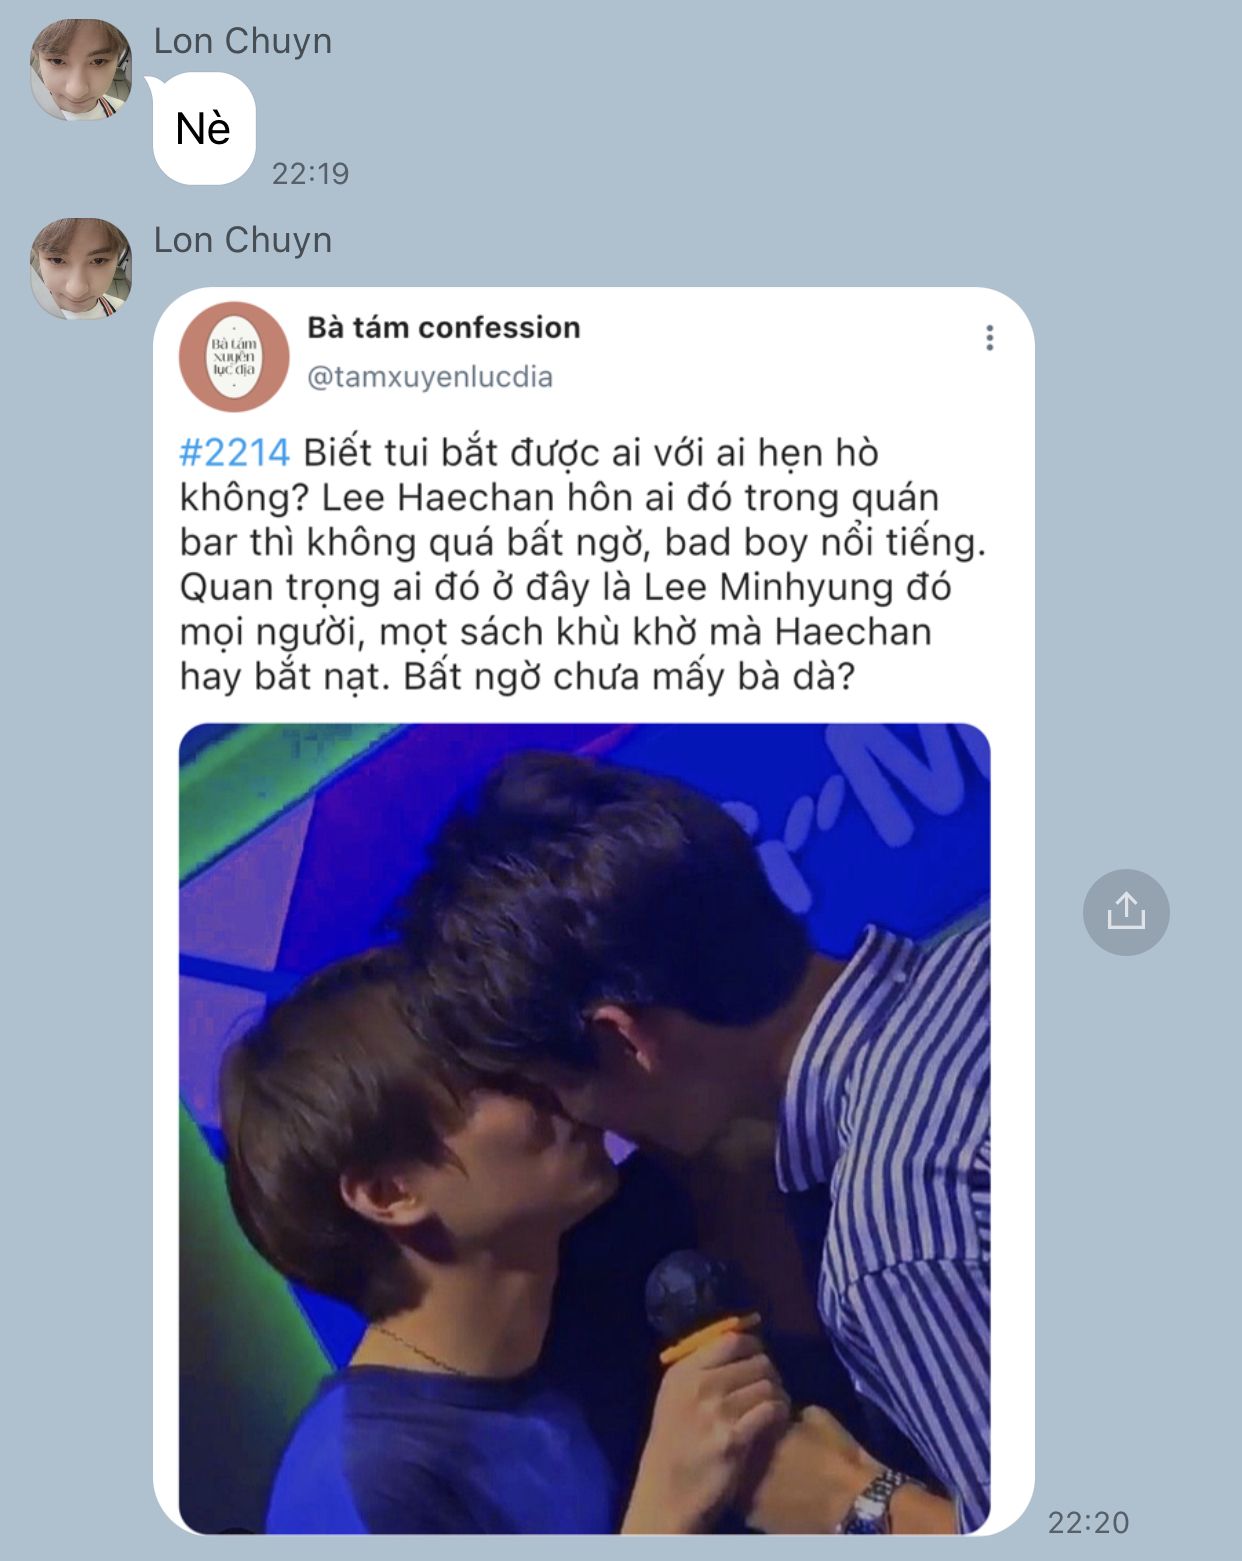Tap the white tweet card header area
The width and height of the screenshot is (1242, 1561).
click(593, 355)
